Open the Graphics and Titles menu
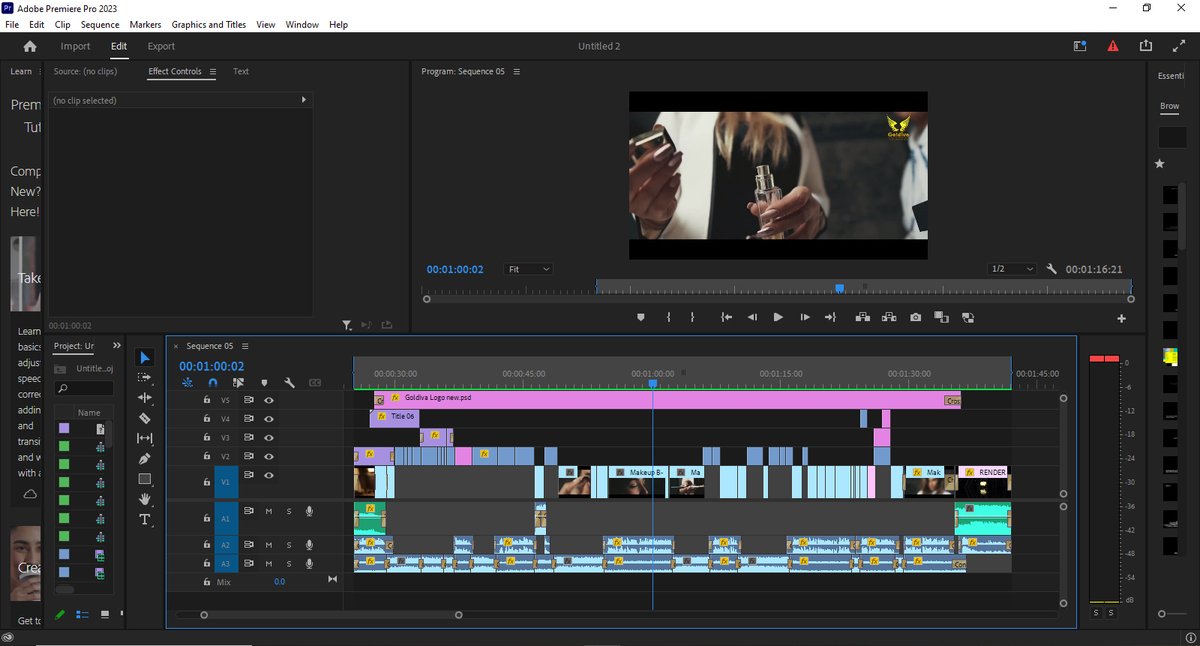The height and width of the screenshot is (646, 1200). click(209, 24)
